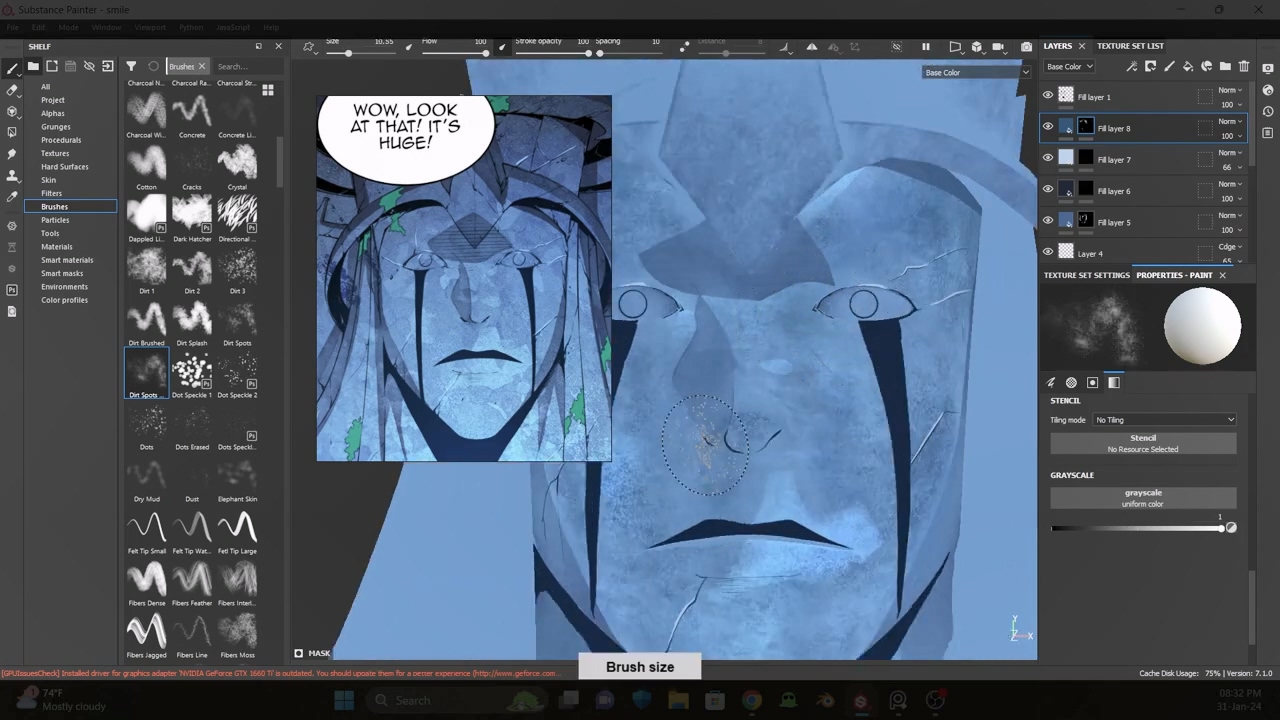Click the add fill layer bucket icon
This screenshot has width=1280, height=720.
(1188, 66)
